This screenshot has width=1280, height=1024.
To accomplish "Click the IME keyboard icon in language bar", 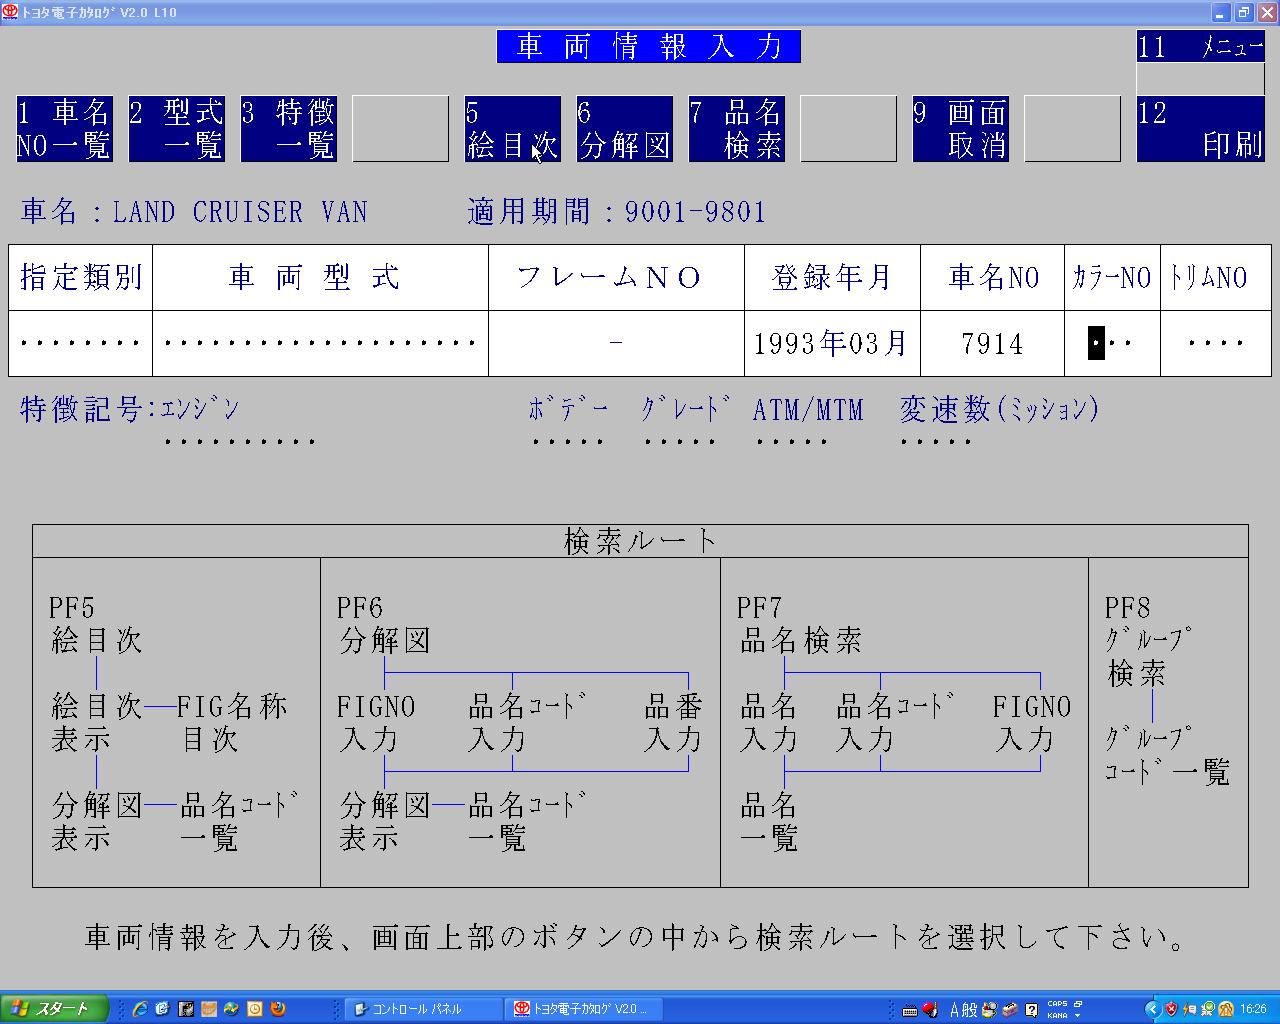I will pyautogui.click(x=910, y=1010).
